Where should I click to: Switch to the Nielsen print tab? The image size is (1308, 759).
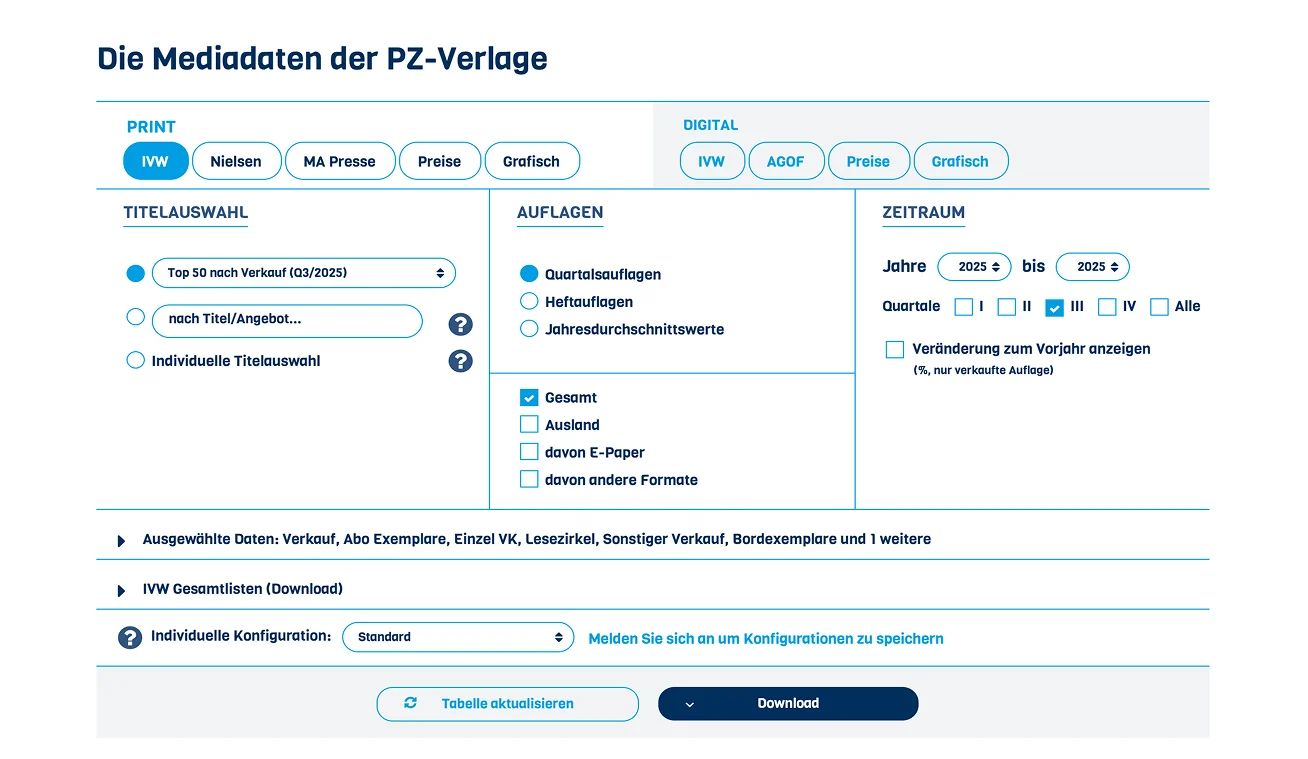(236, 161)
